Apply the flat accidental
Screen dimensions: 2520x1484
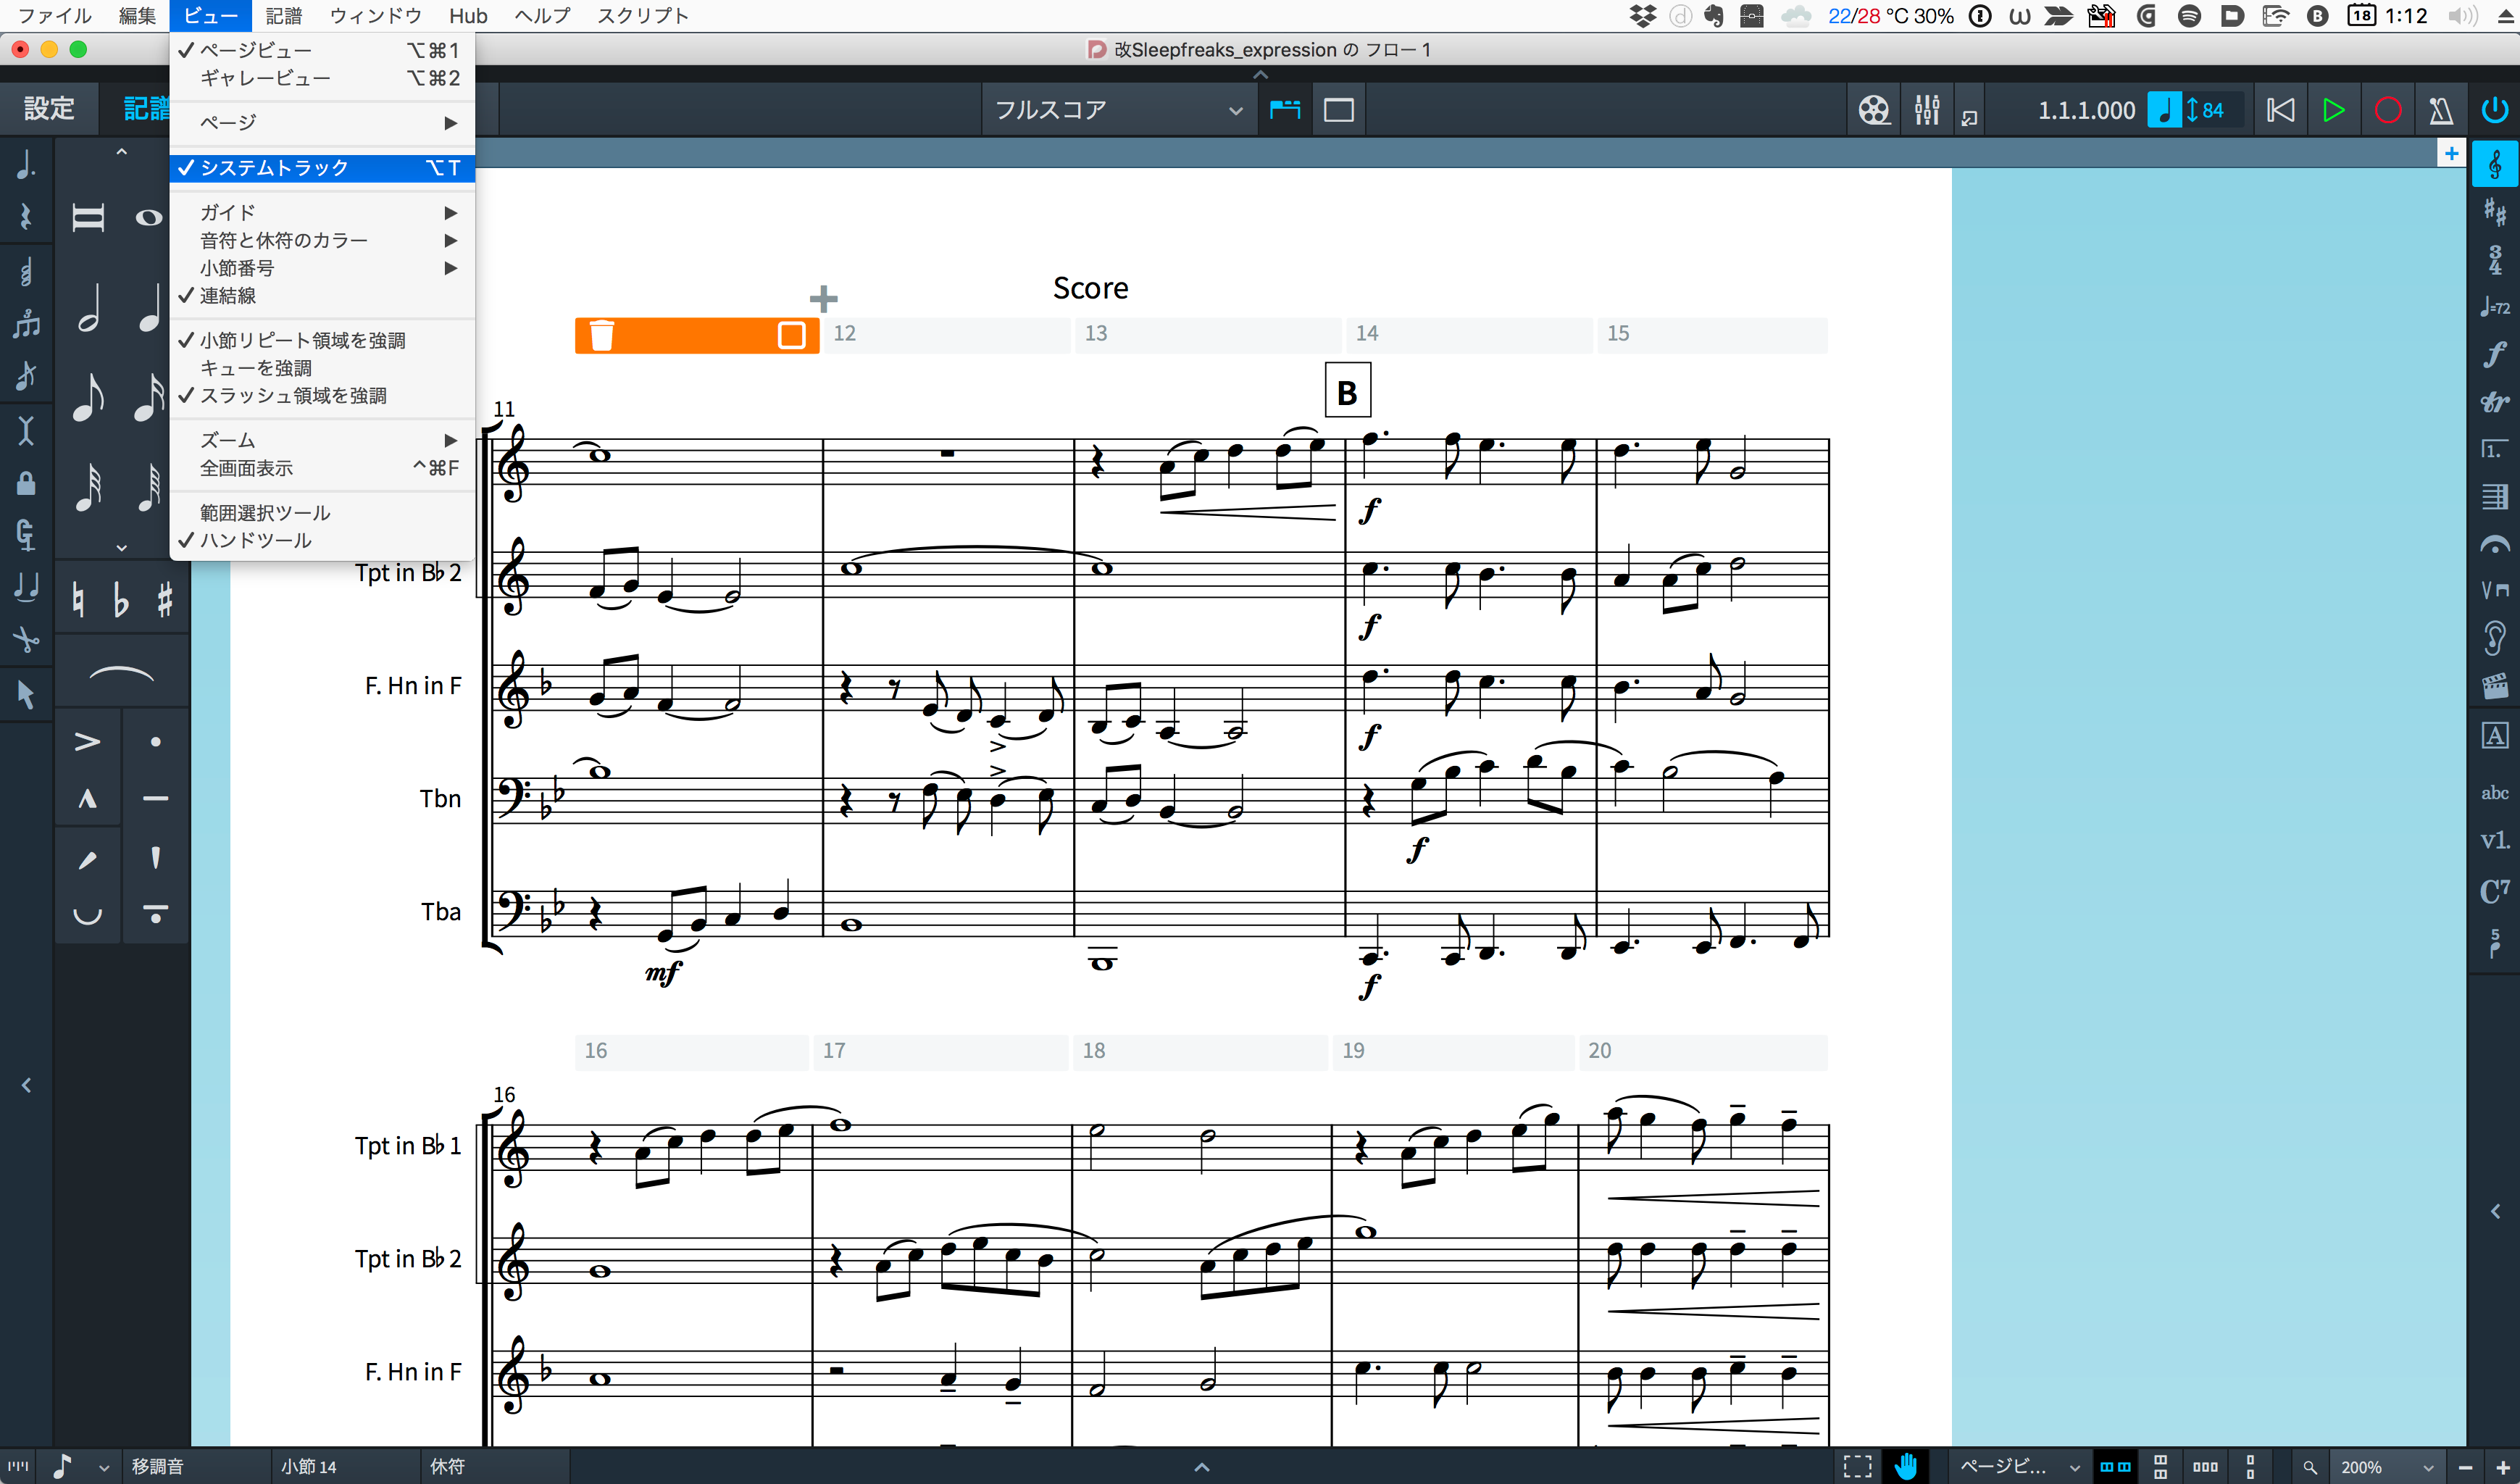(121, 599)
